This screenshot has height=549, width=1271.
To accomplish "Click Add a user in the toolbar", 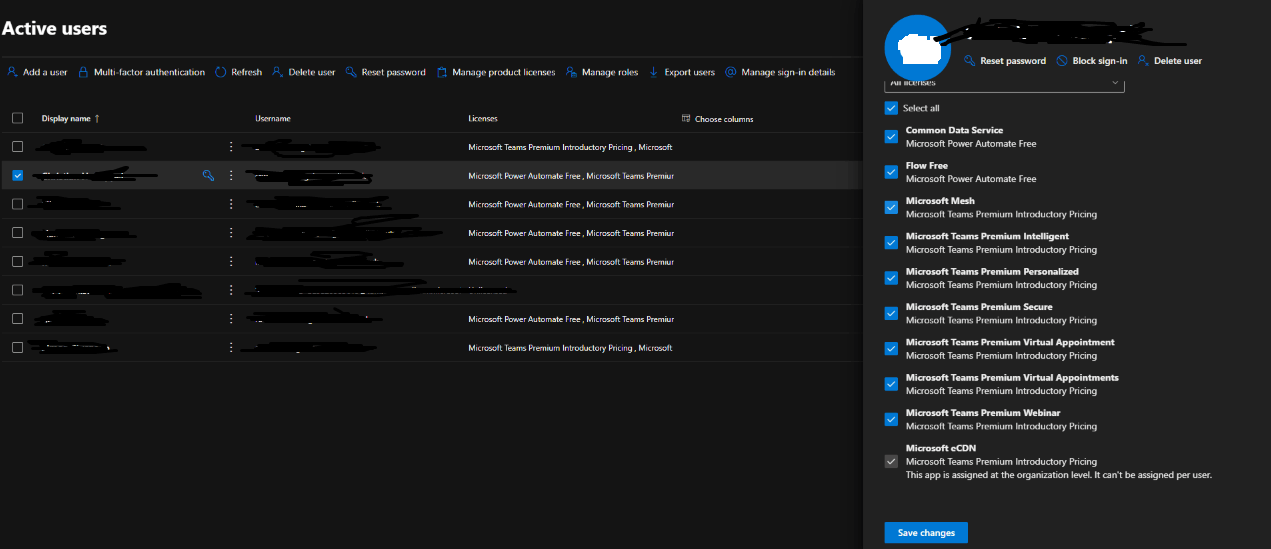I will coord(37,72).
